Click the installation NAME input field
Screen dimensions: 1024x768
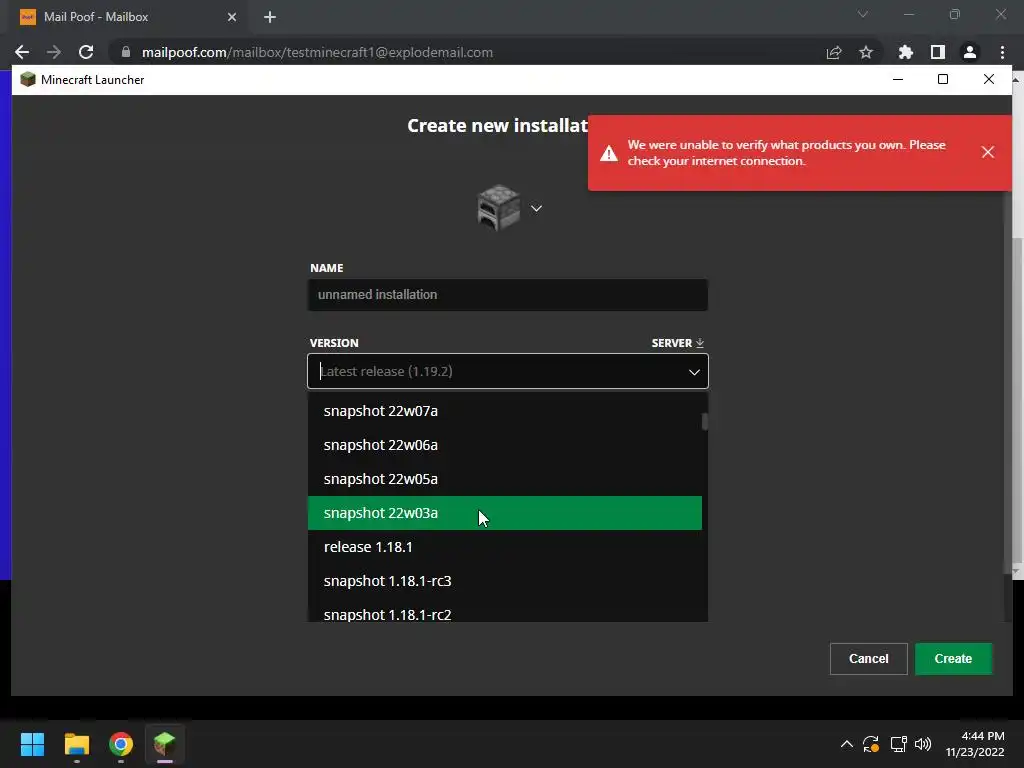[x=507, y=295]
